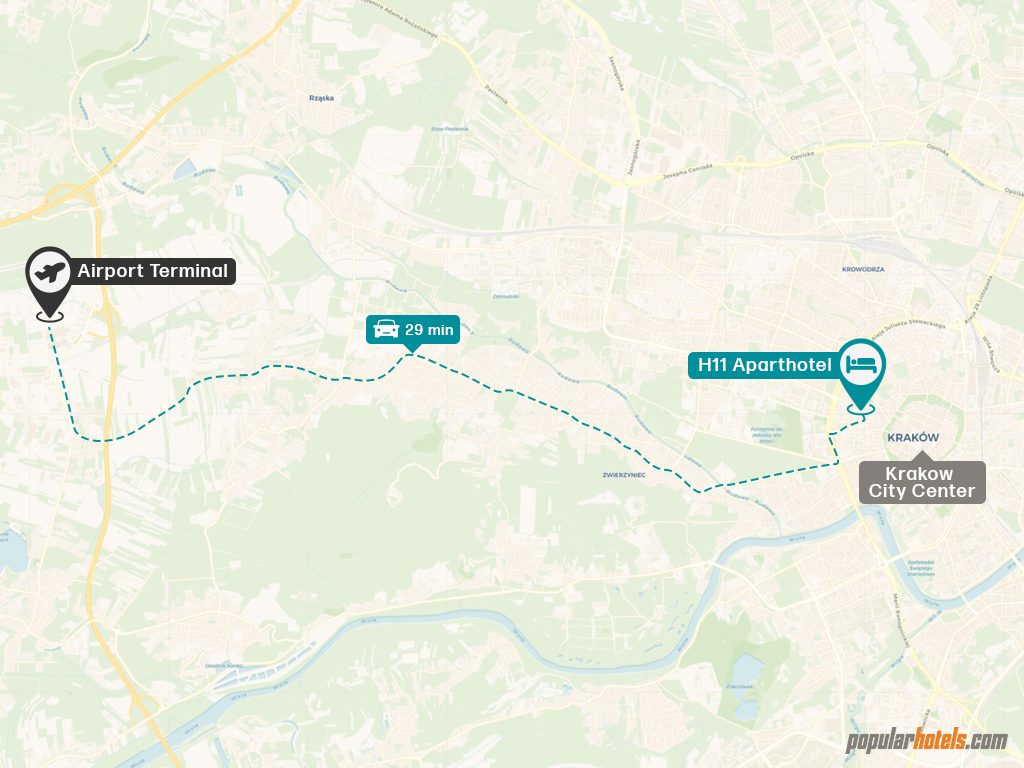This screenshot has width=1024, height=768.
Task: Open the popularhotels.com watermark link
Action: coord(926,741)
